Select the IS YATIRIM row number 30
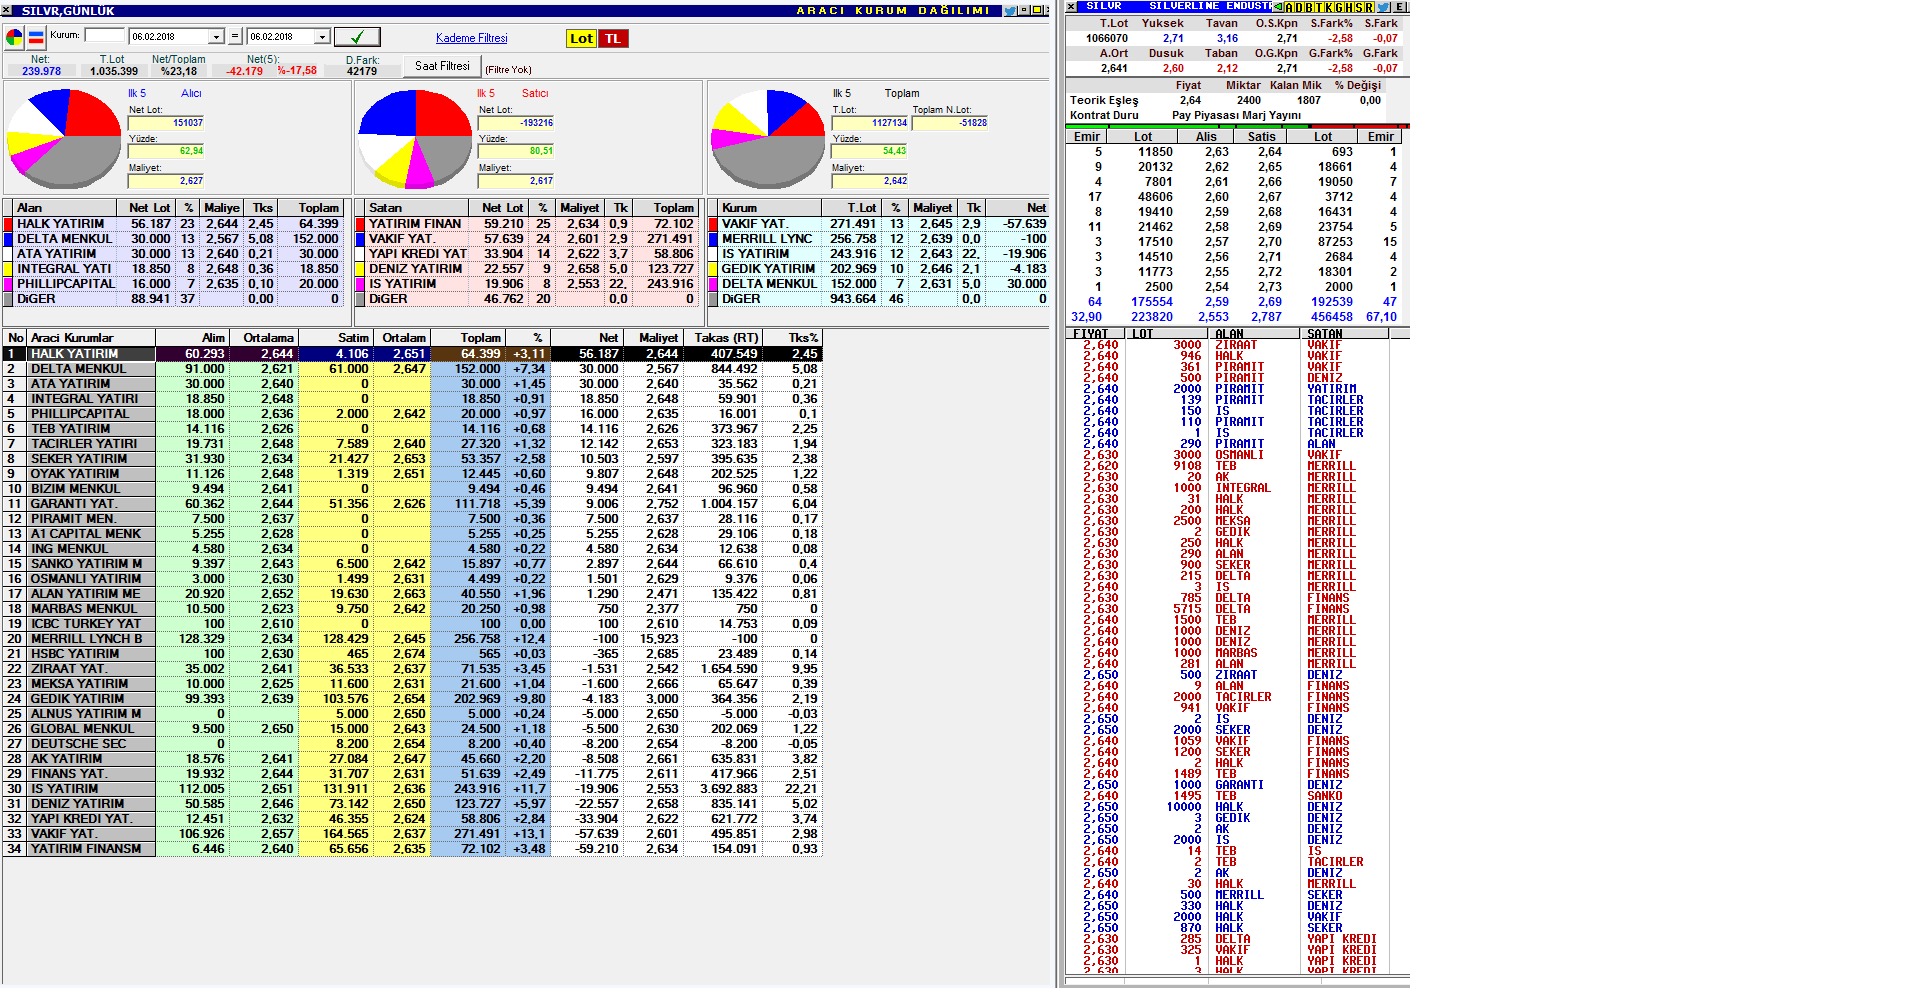Image resolution: width=1914 pixels, height=988 pixels. (x=412, y=789)
